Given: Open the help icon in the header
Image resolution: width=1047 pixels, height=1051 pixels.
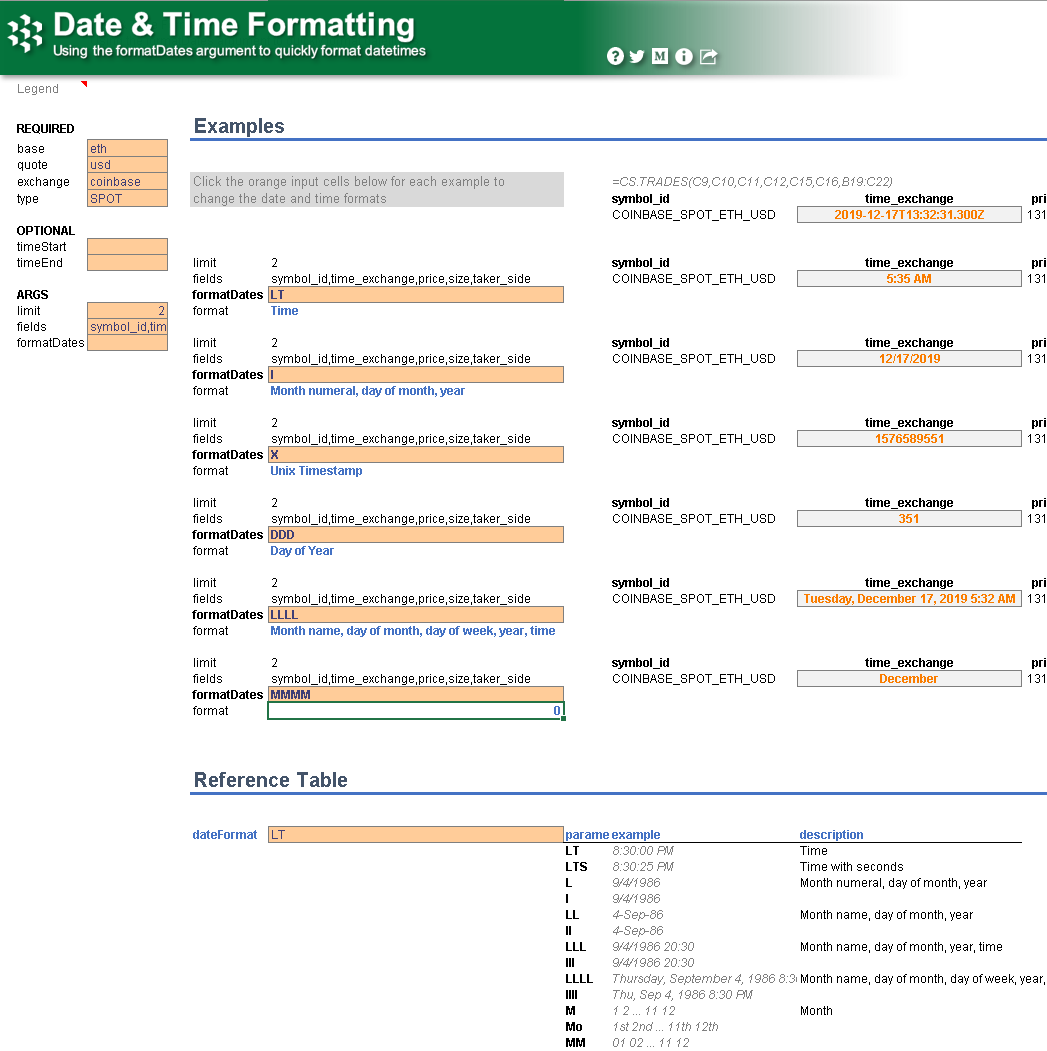Looking at the screenshot, I should [x=616, y=56].
